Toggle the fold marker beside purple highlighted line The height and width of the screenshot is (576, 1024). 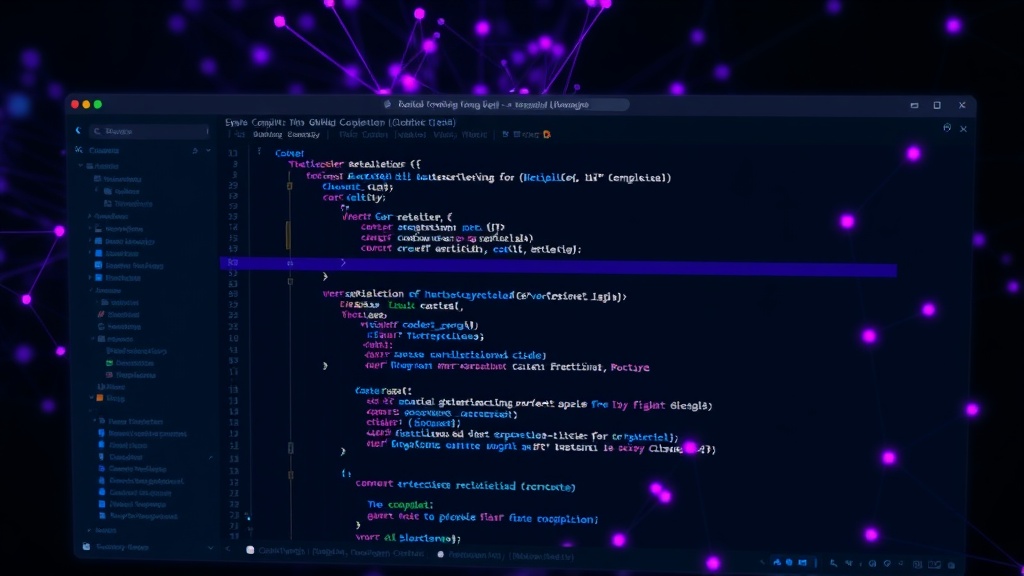pos(290,263)
